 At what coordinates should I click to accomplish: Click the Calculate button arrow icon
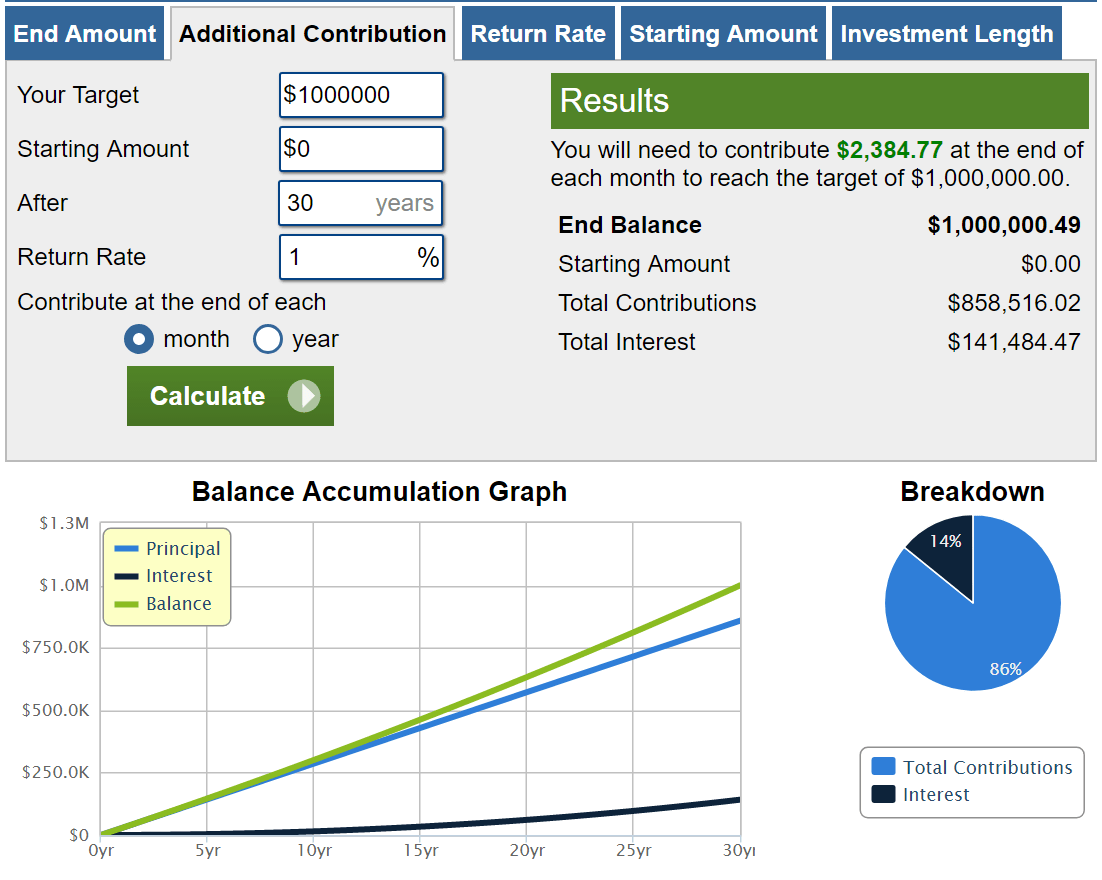pyautogui.click(x=303, y=396)
